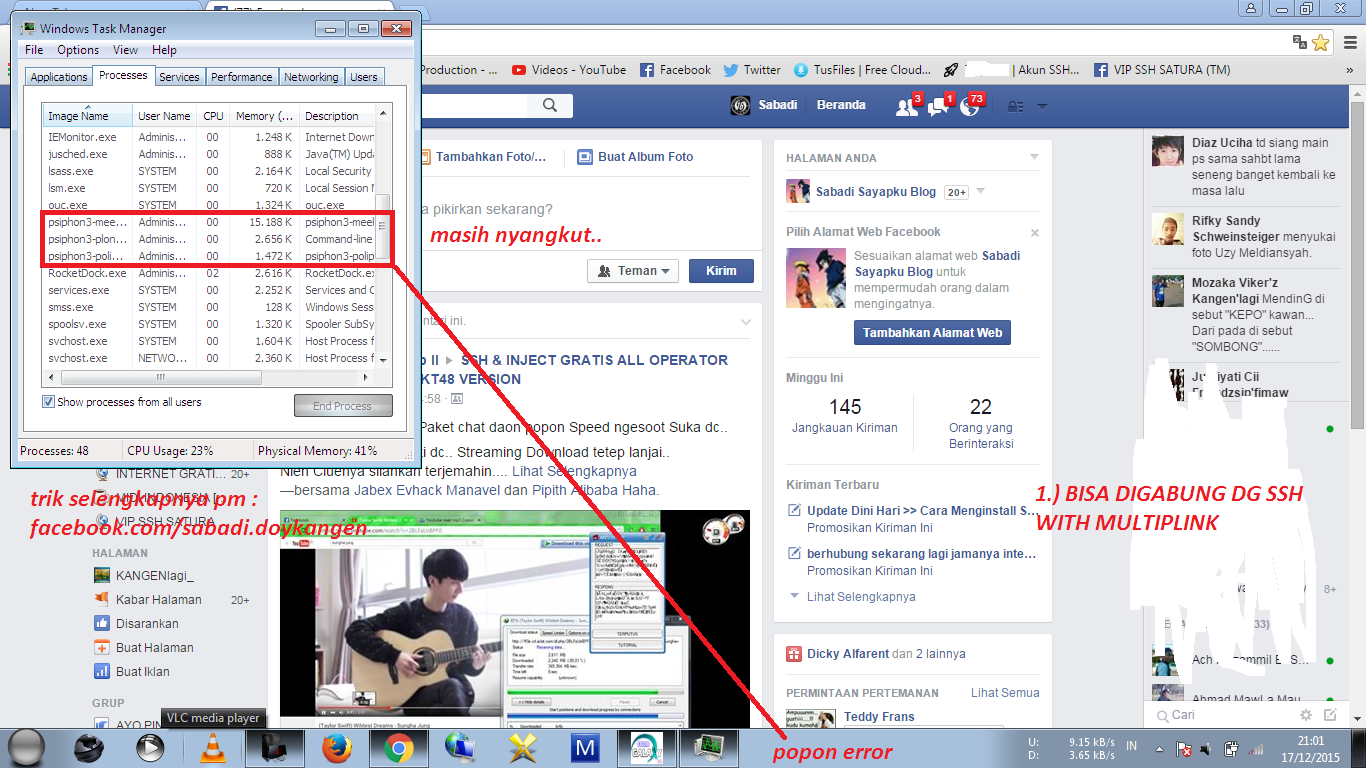Image resolution: width=1366 pixels, height=768 pixels.
Task: Click the Disarankan sidebar icon
Action: [x=101, y=623]
